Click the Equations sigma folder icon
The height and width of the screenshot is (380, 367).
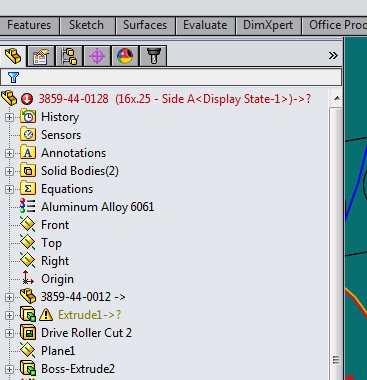click(x=28, y=189)
